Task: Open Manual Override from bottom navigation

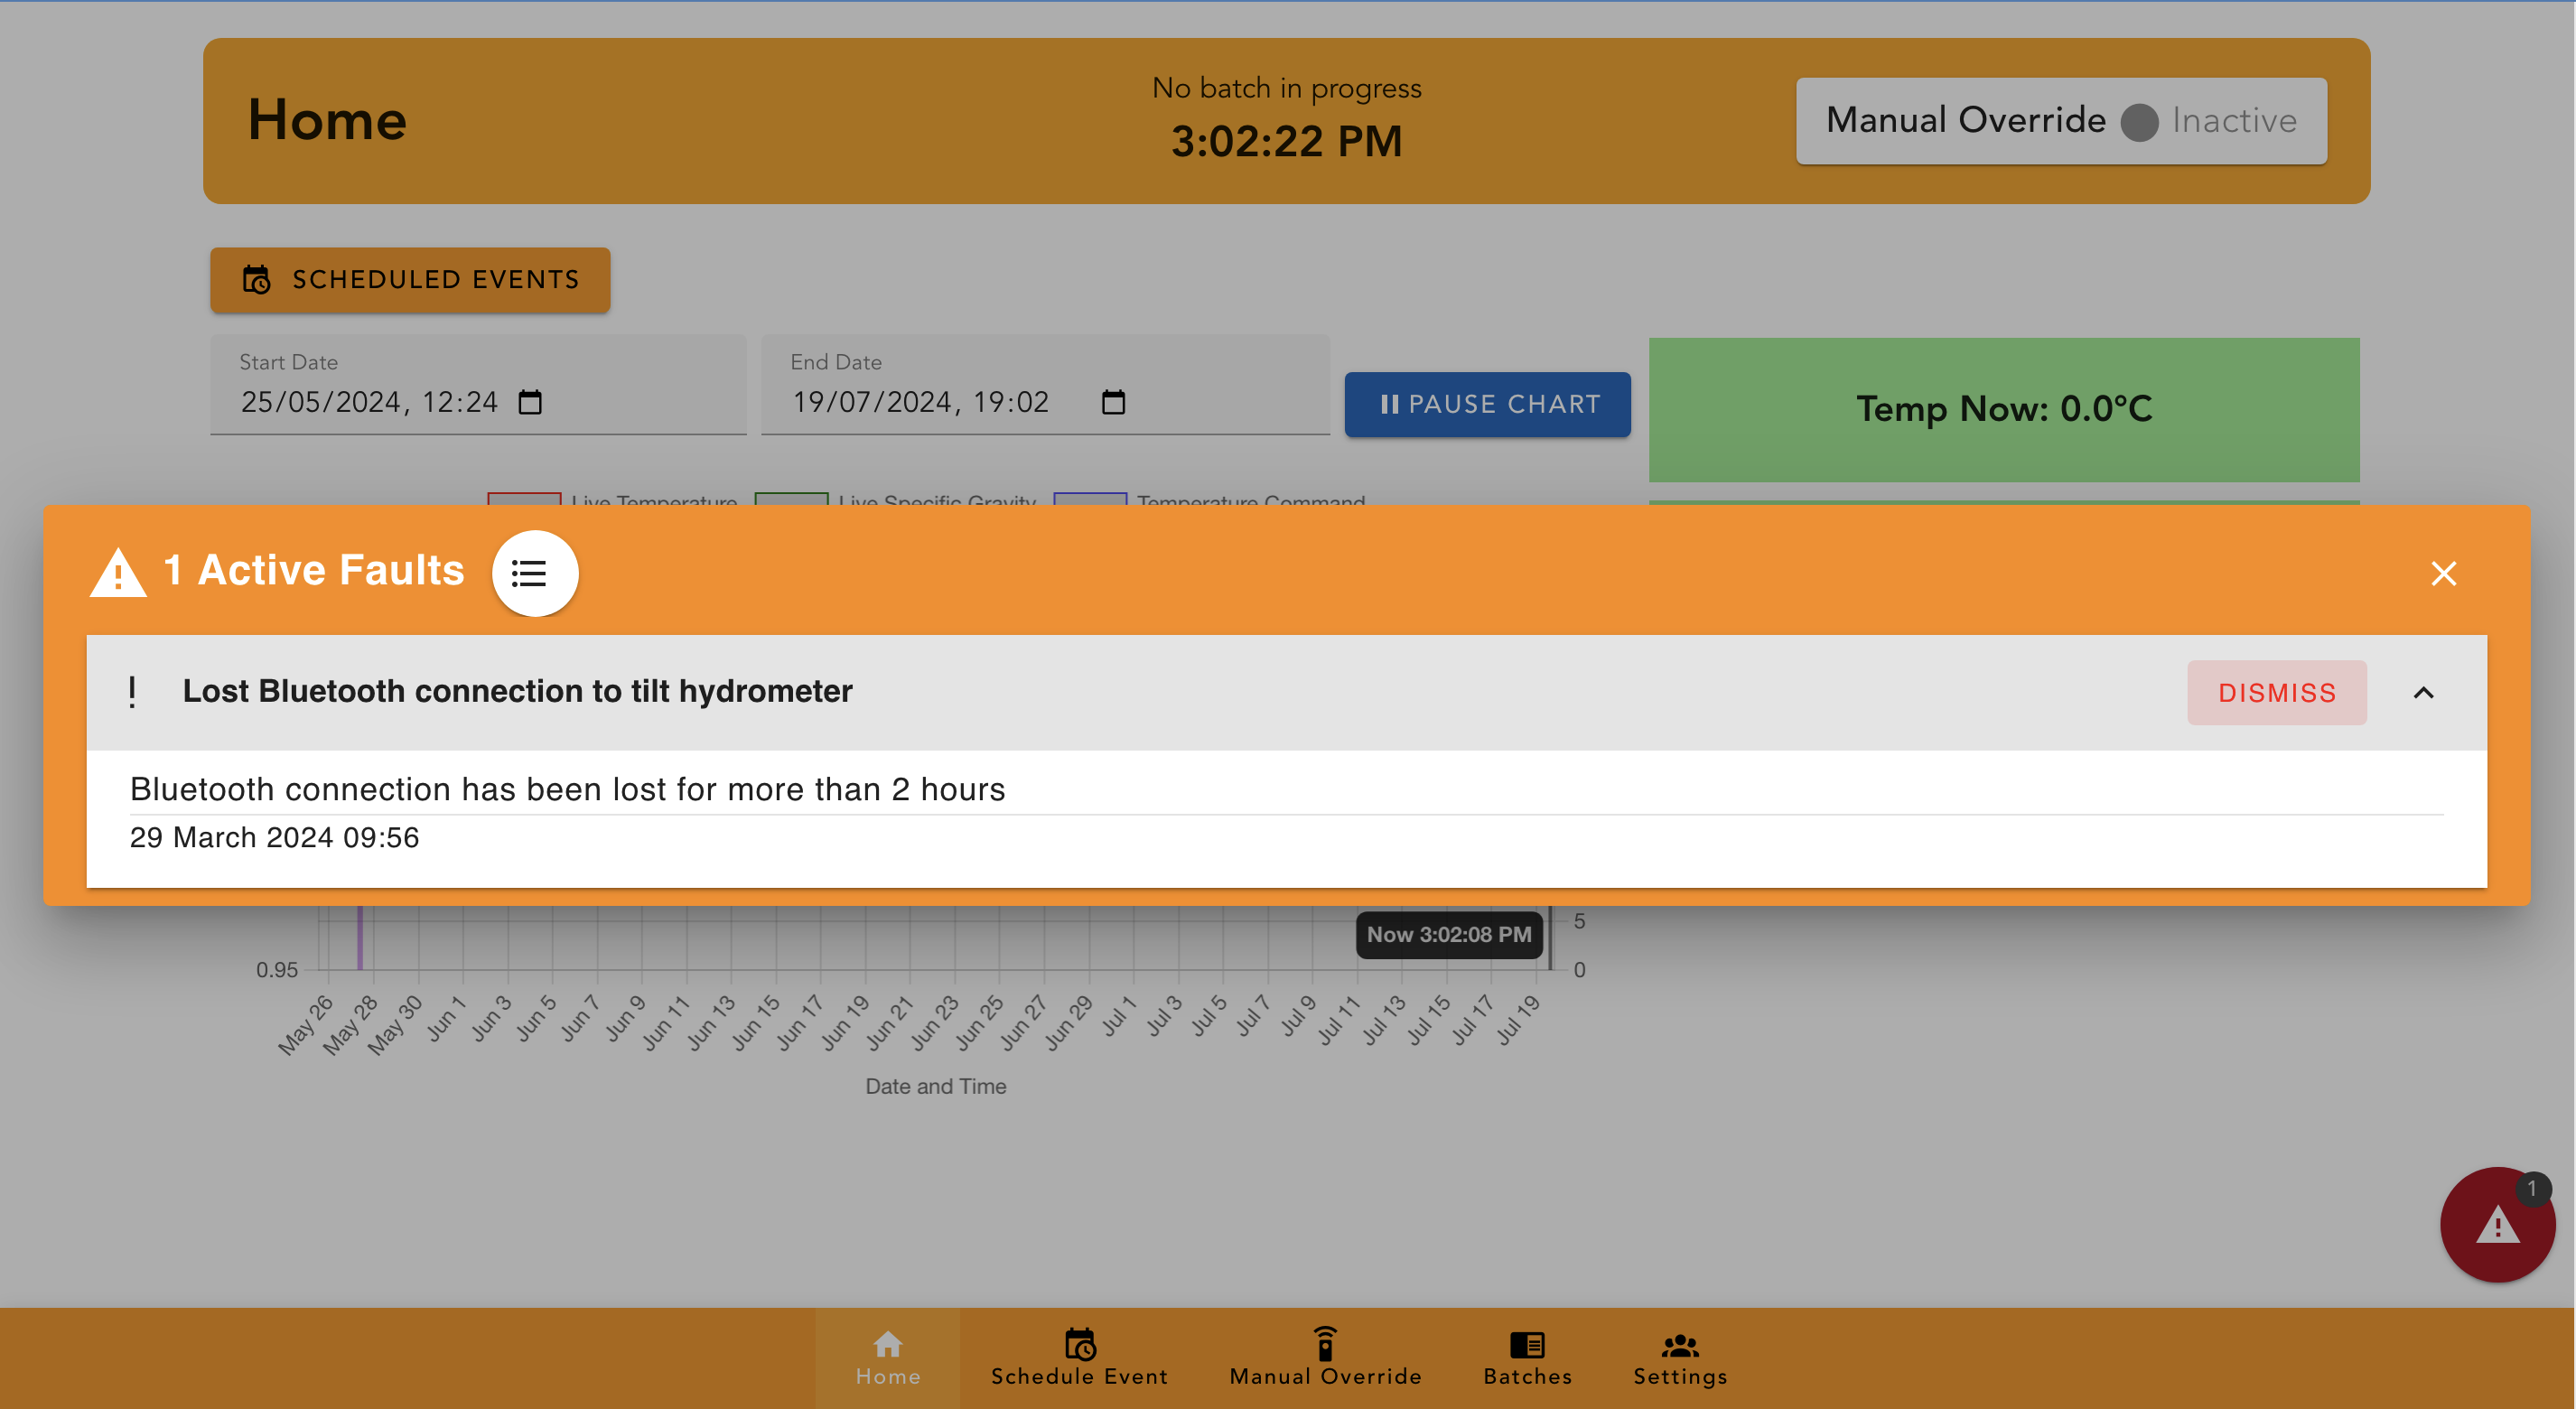Action: coord(1325,1358)
